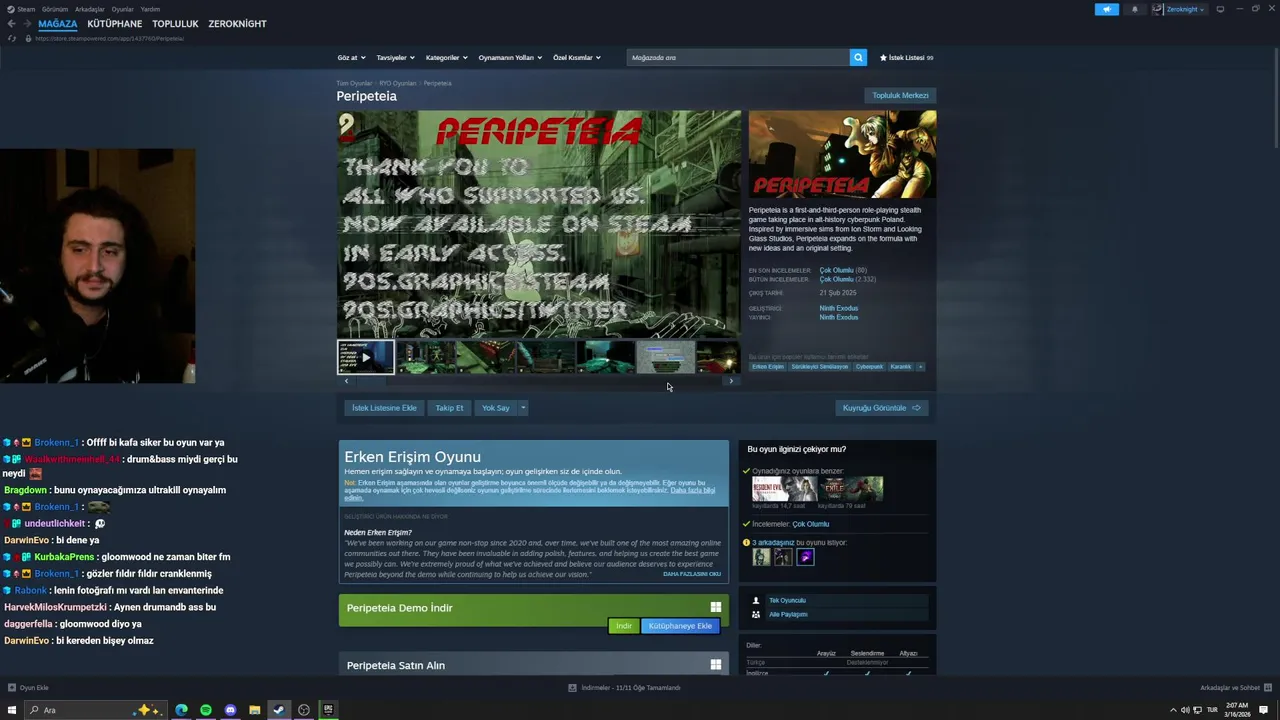Click the green İndir demo button
The width and height of the screenshot is (1280, 720).
tap(623, 626)
